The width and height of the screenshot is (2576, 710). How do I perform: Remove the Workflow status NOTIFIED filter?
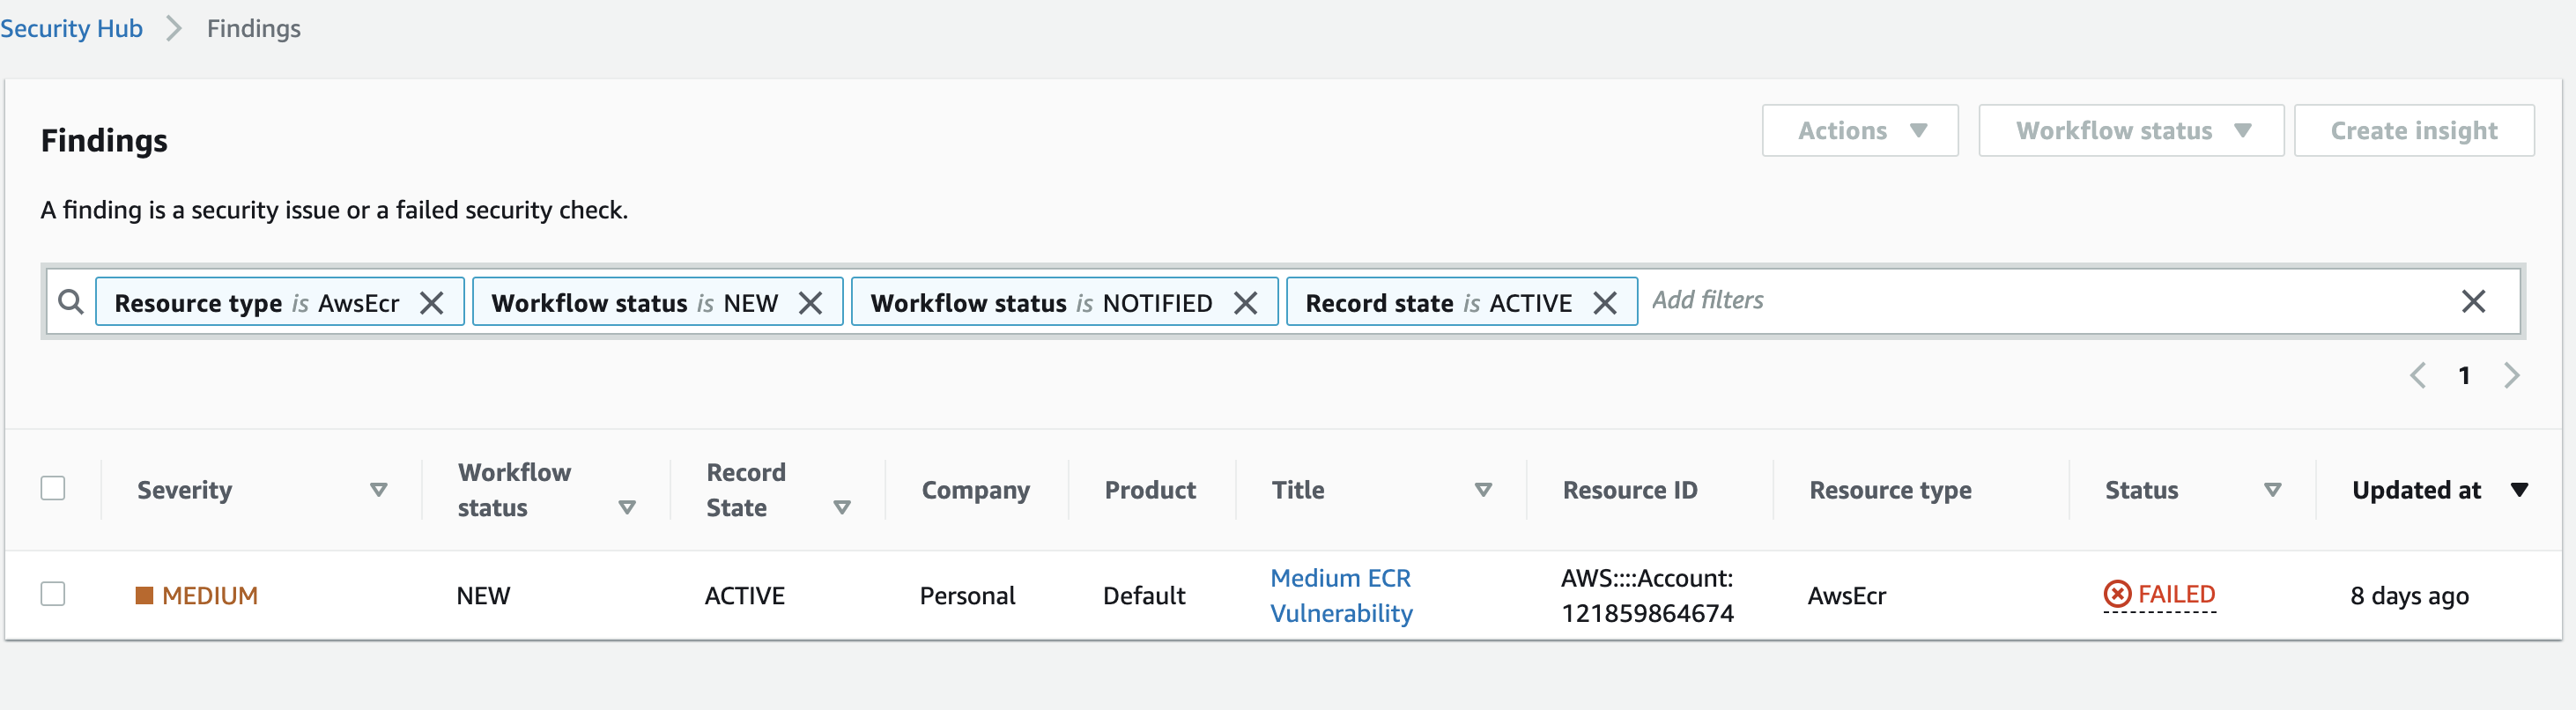(x=1246, y=303)
